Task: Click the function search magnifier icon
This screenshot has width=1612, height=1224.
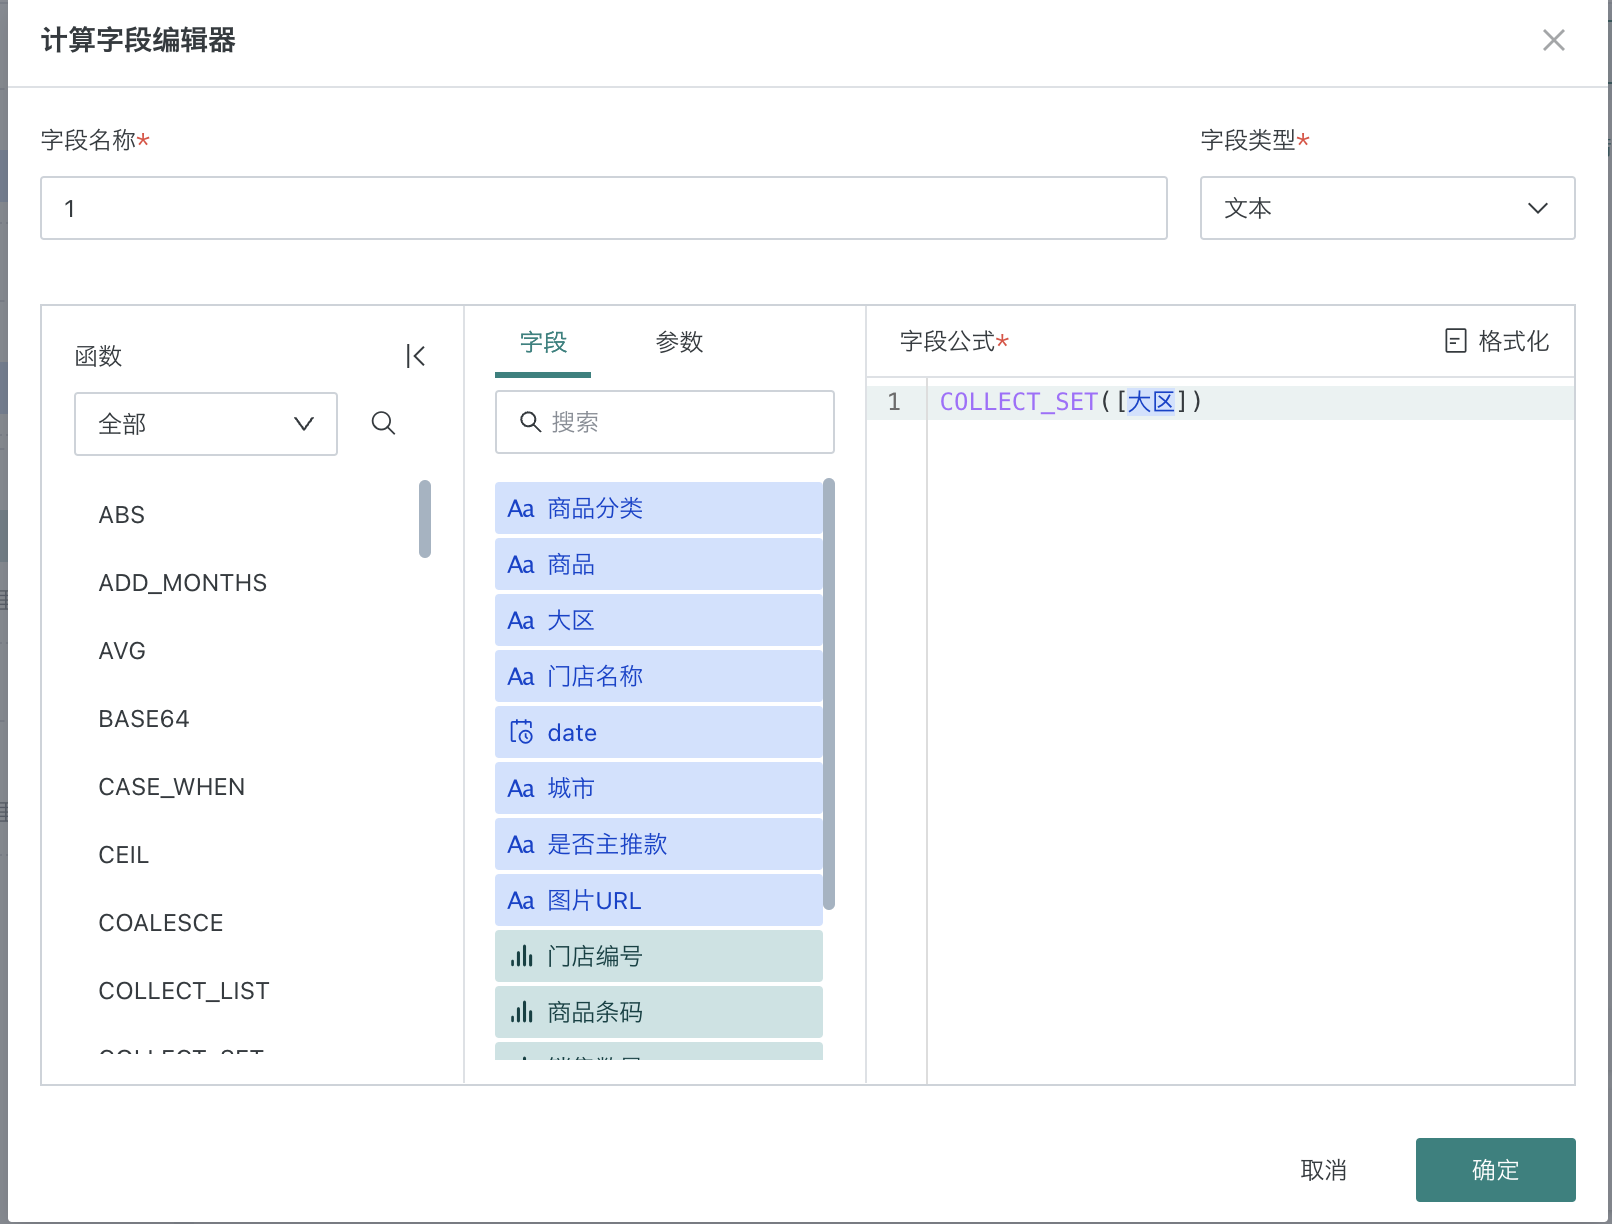Action: 383,423
